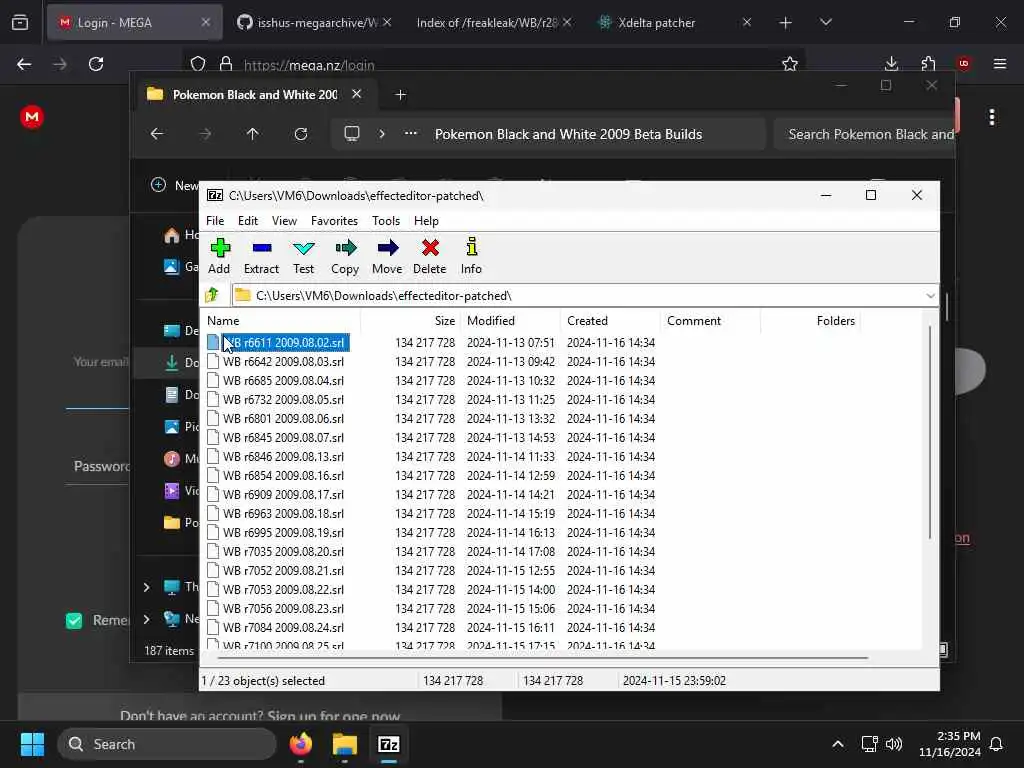1024x768 pixels.
Task: Click the Comment column header
Action: tap(711, 321)
